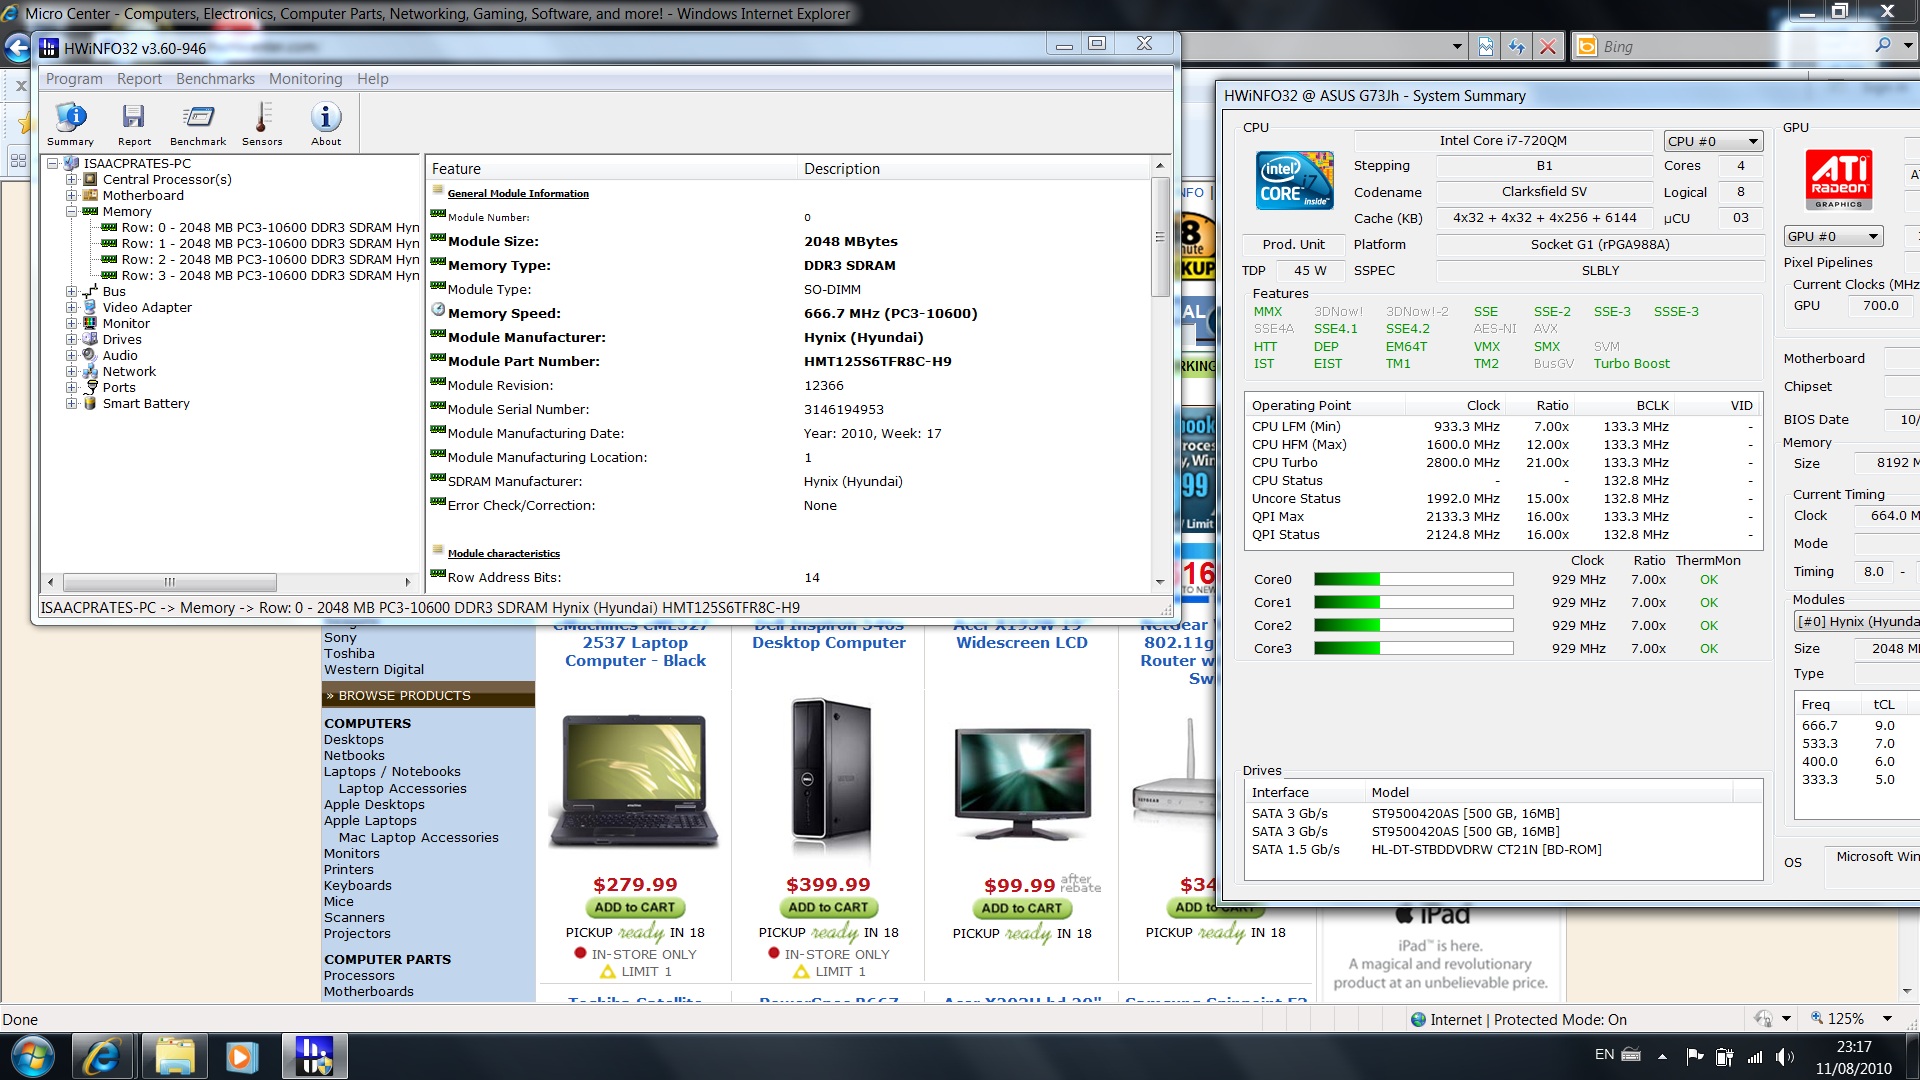Click the About info icon
1920x1080 pixels.
[326, 124]
